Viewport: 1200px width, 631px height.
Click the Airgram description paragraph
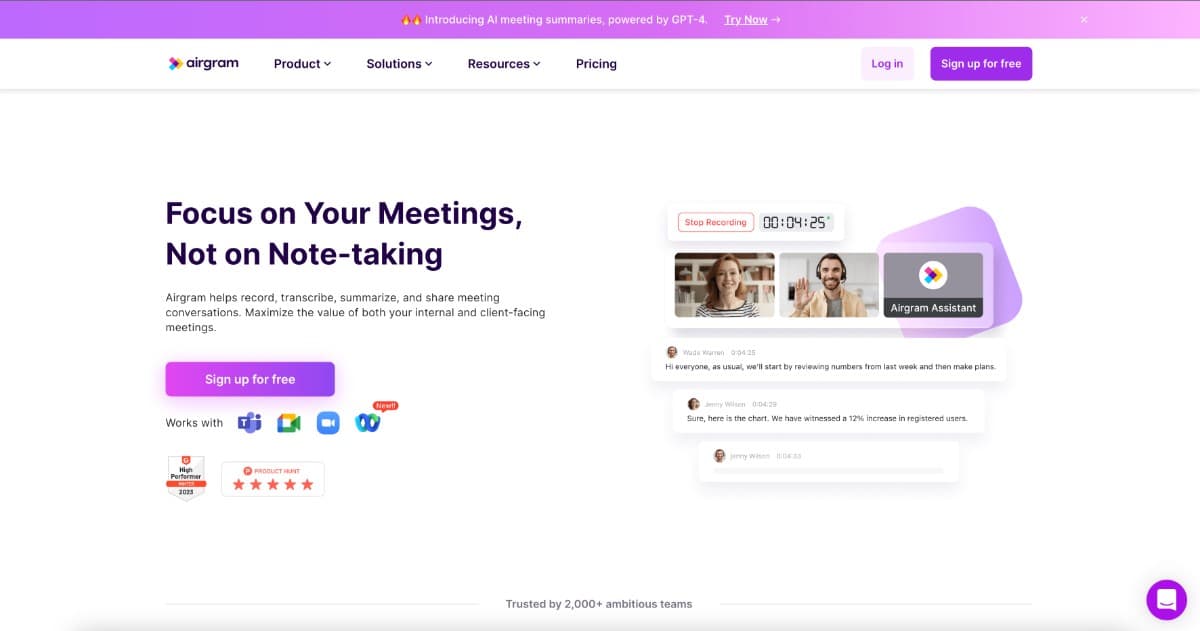pyautogui.click(x=355, y=313)
